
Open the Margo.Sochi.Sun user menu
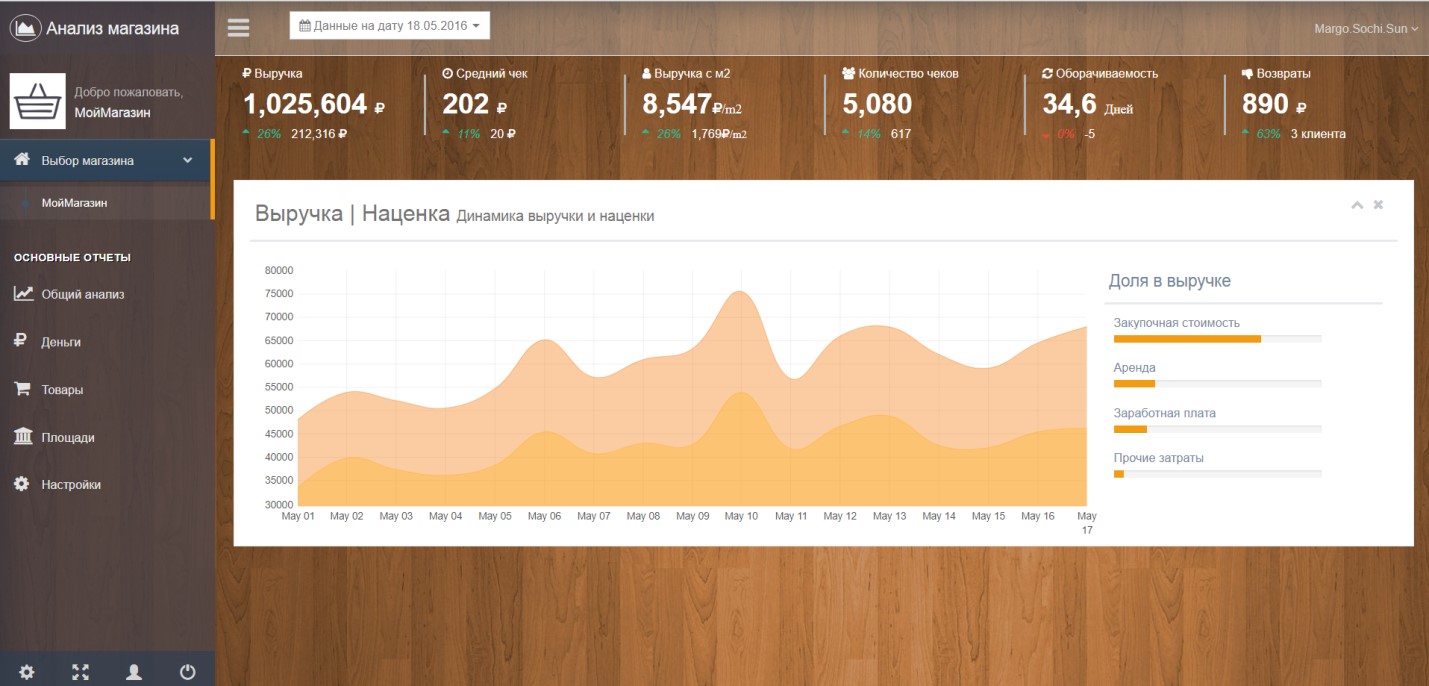coord(1366,29)
